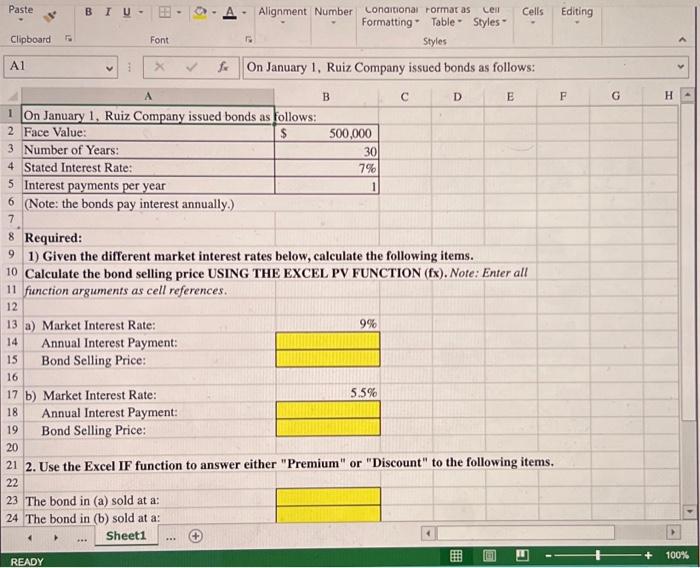Expand the Name Box dropdown
This screenshot has width=700, height=568.
click(x=109, y=68)
